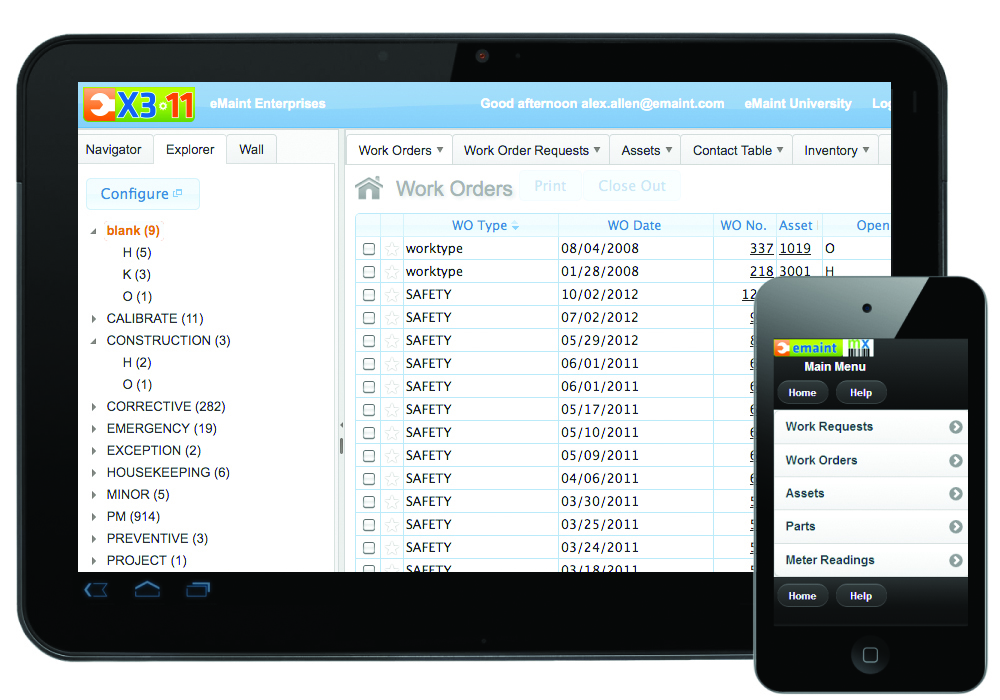Viewport: 1000px width, 700px height.
Task: Click the X3 11 logo icon
Action: point(139,104)
